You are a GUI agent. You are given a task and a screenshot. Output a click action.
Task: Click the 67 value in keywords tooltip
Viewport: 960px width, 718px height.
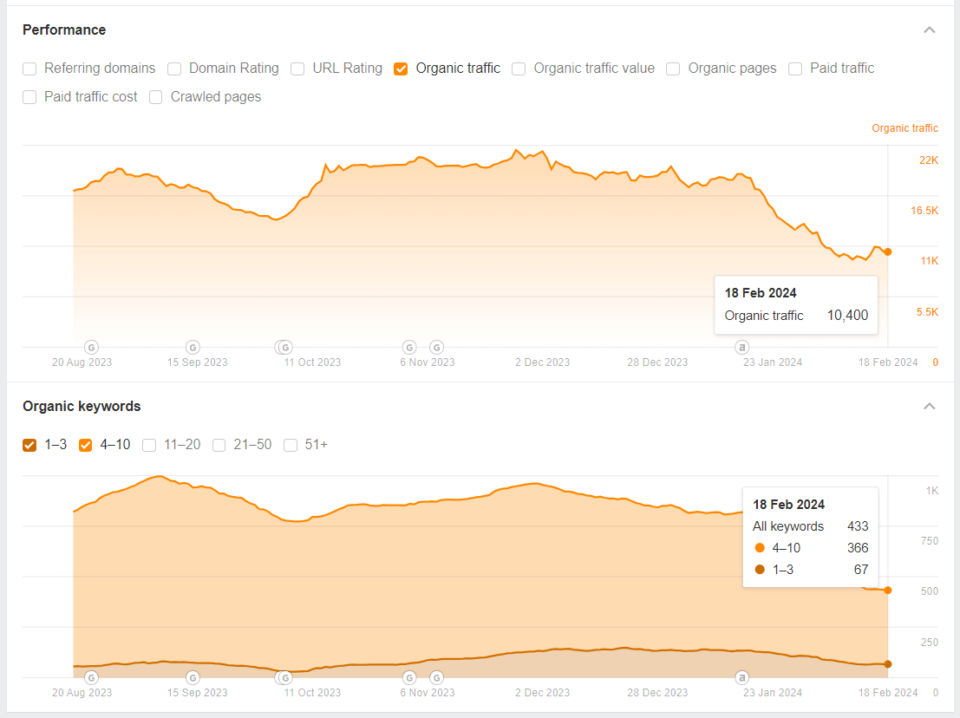(x=861, y=569)
